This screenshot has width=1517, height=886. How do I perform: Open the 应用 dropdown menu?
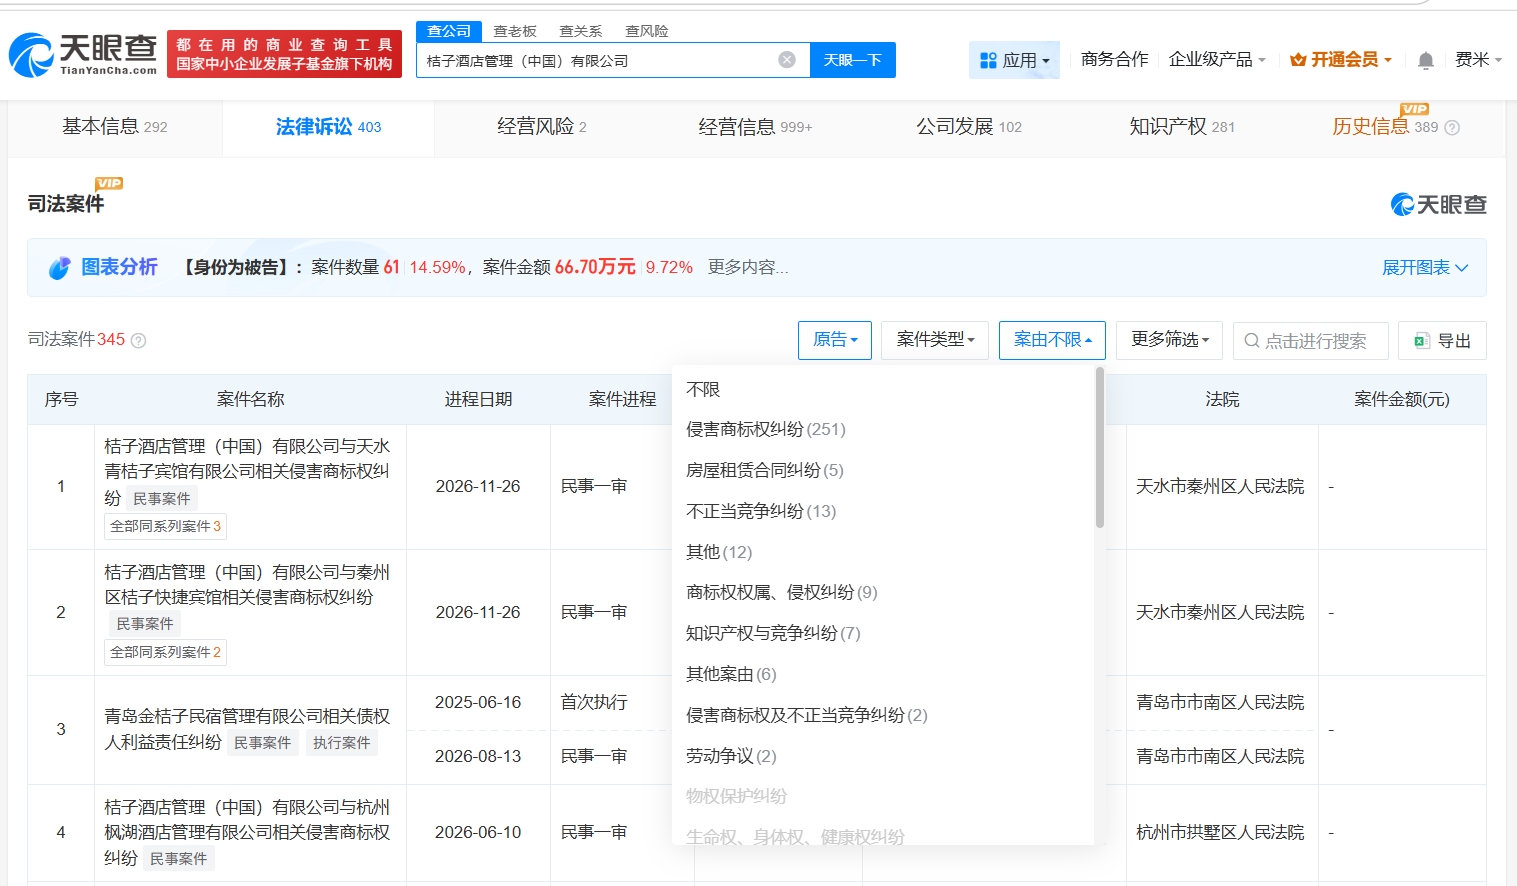1014,60
